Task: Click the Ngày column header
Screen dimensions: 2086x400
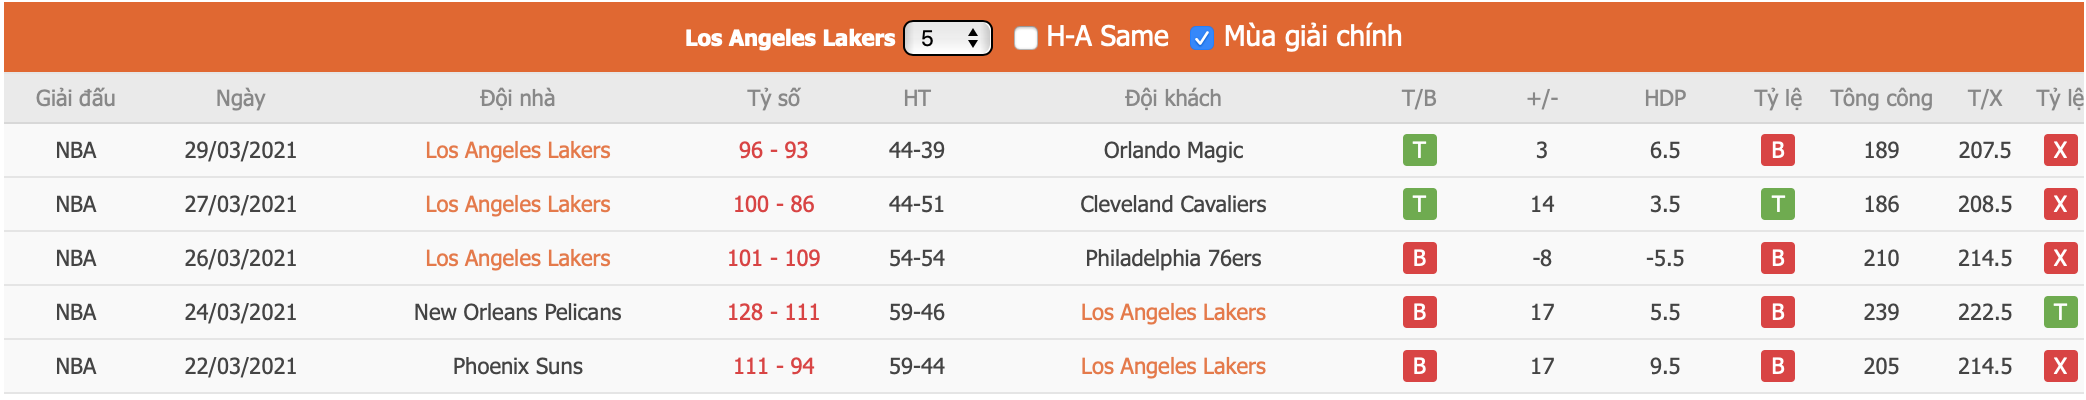Action: [x=241, y=98]
